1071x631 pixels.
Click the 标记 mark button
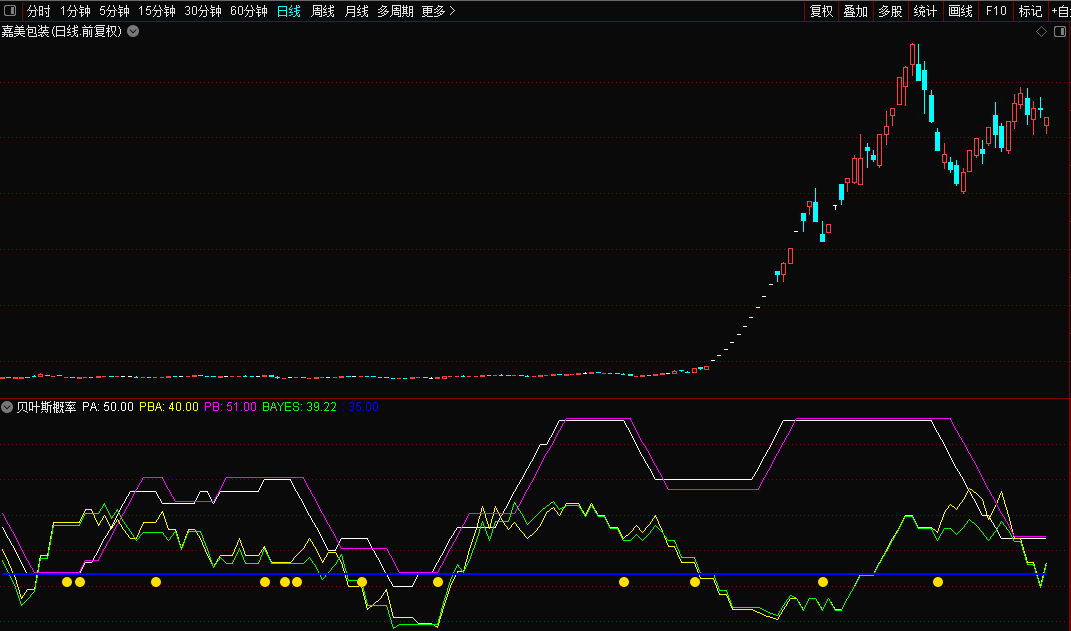[x=1030, y=11]
